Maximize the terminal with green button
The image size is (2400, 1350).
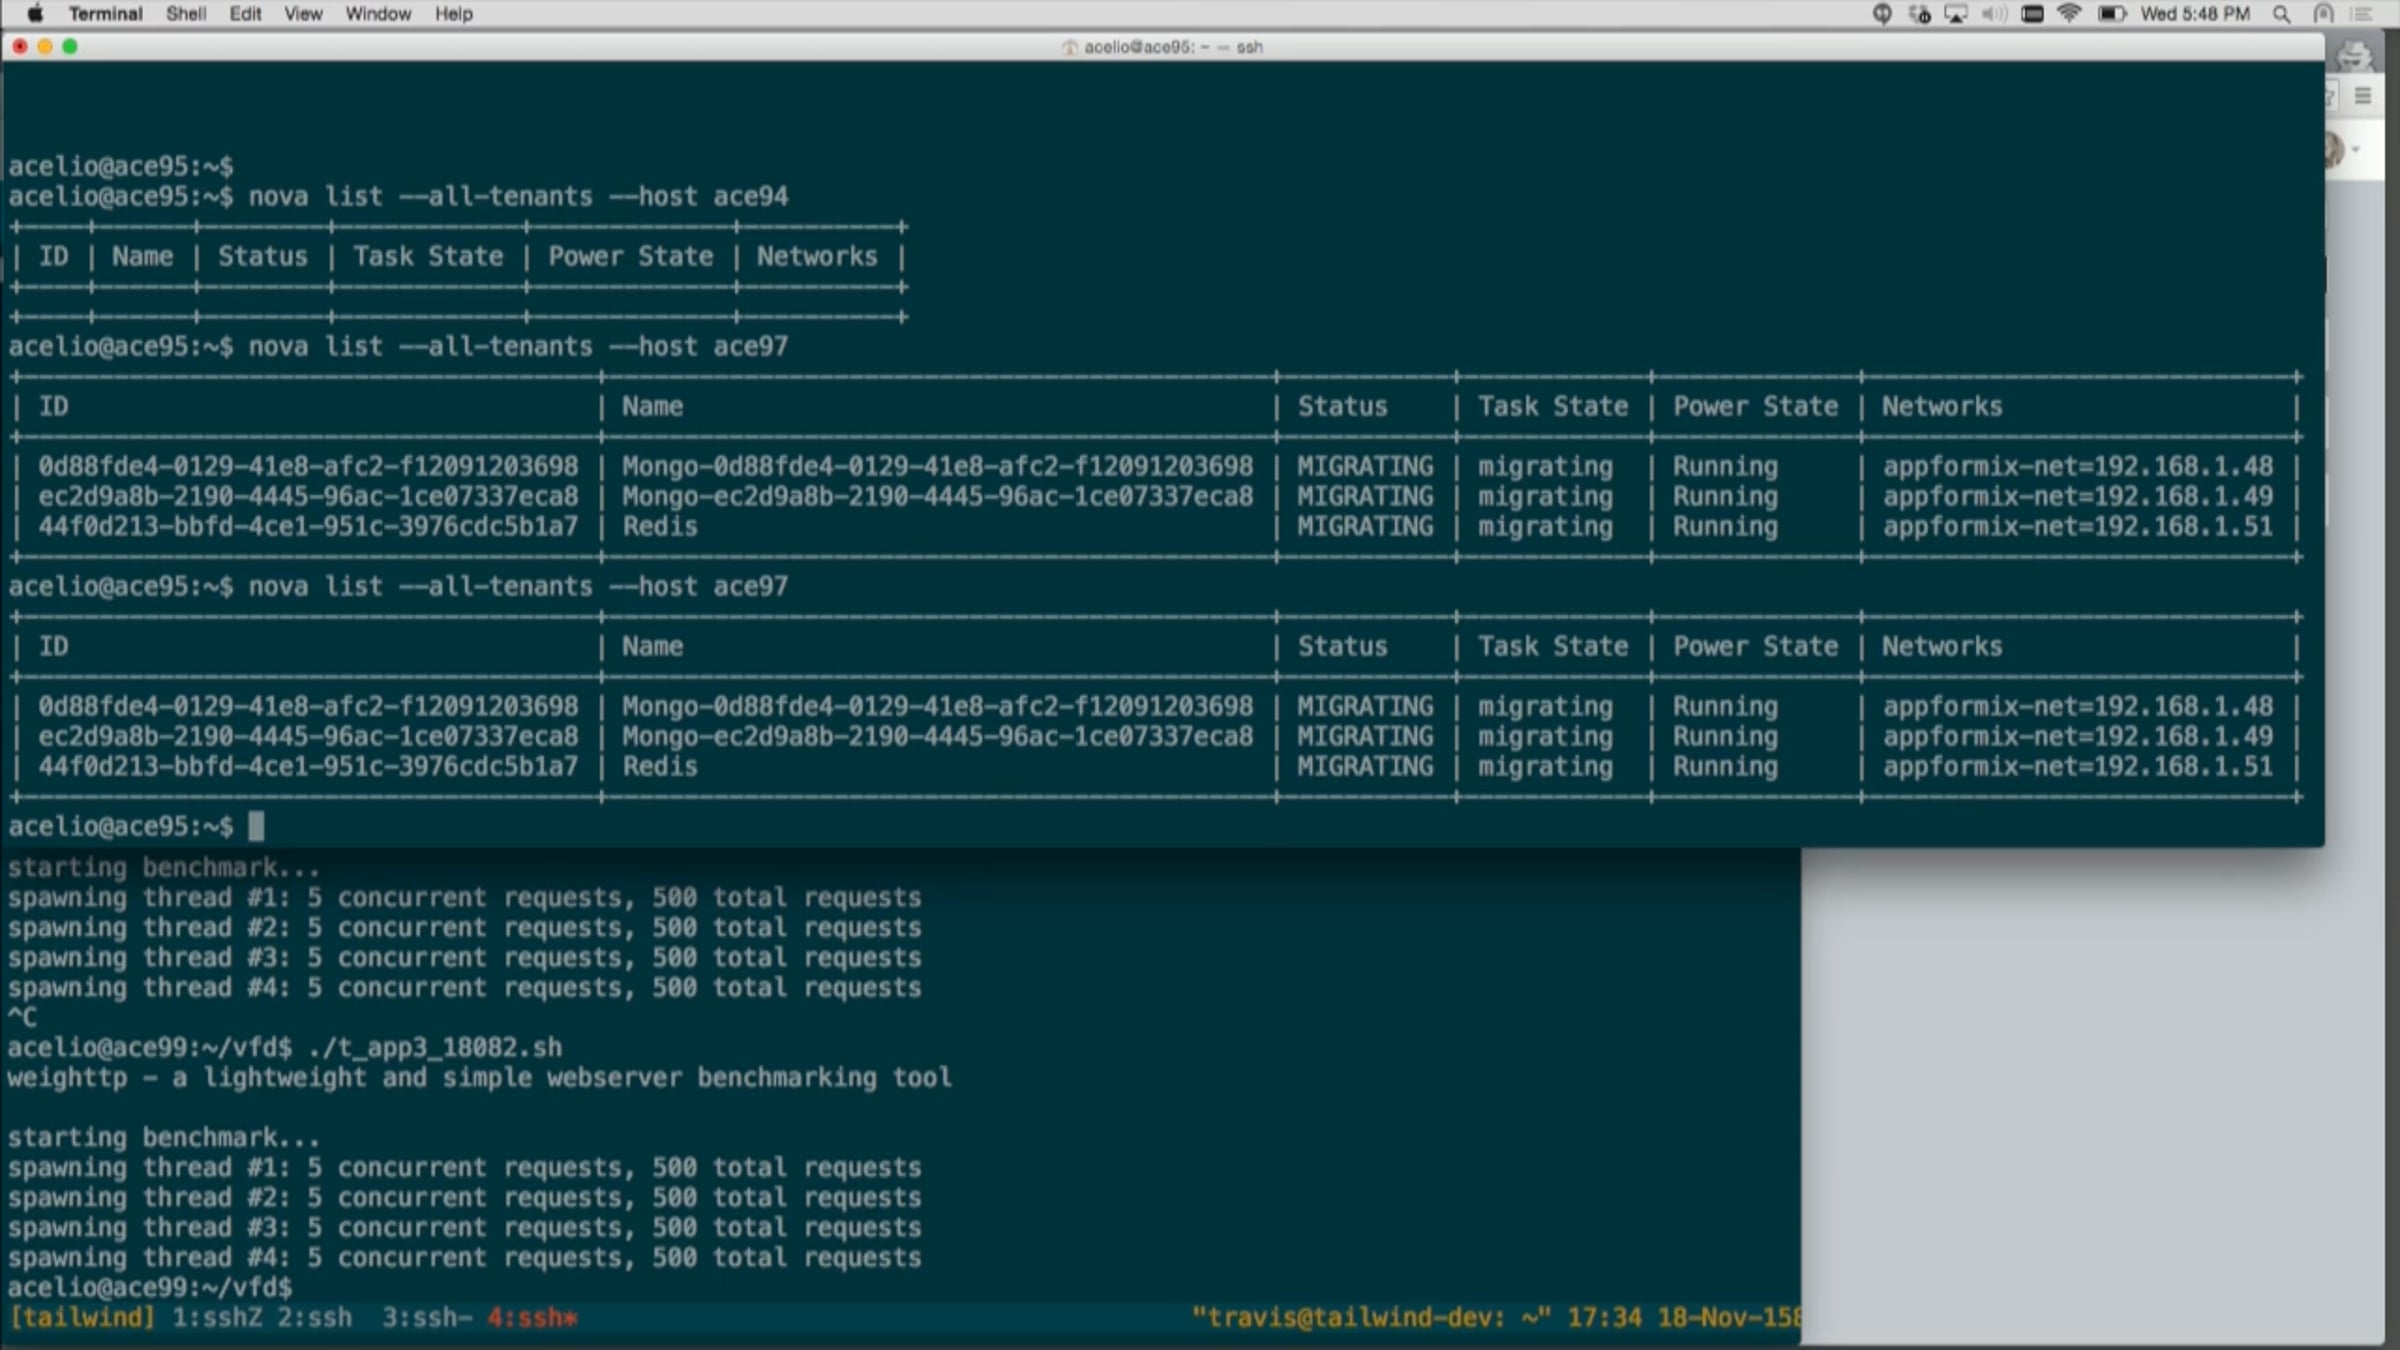[x=70, y=47]
